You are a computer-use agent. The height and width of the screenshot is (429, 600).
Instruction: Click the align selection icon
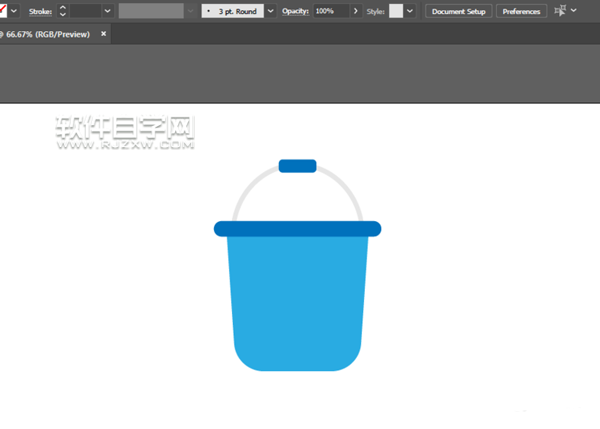[561, 11]
